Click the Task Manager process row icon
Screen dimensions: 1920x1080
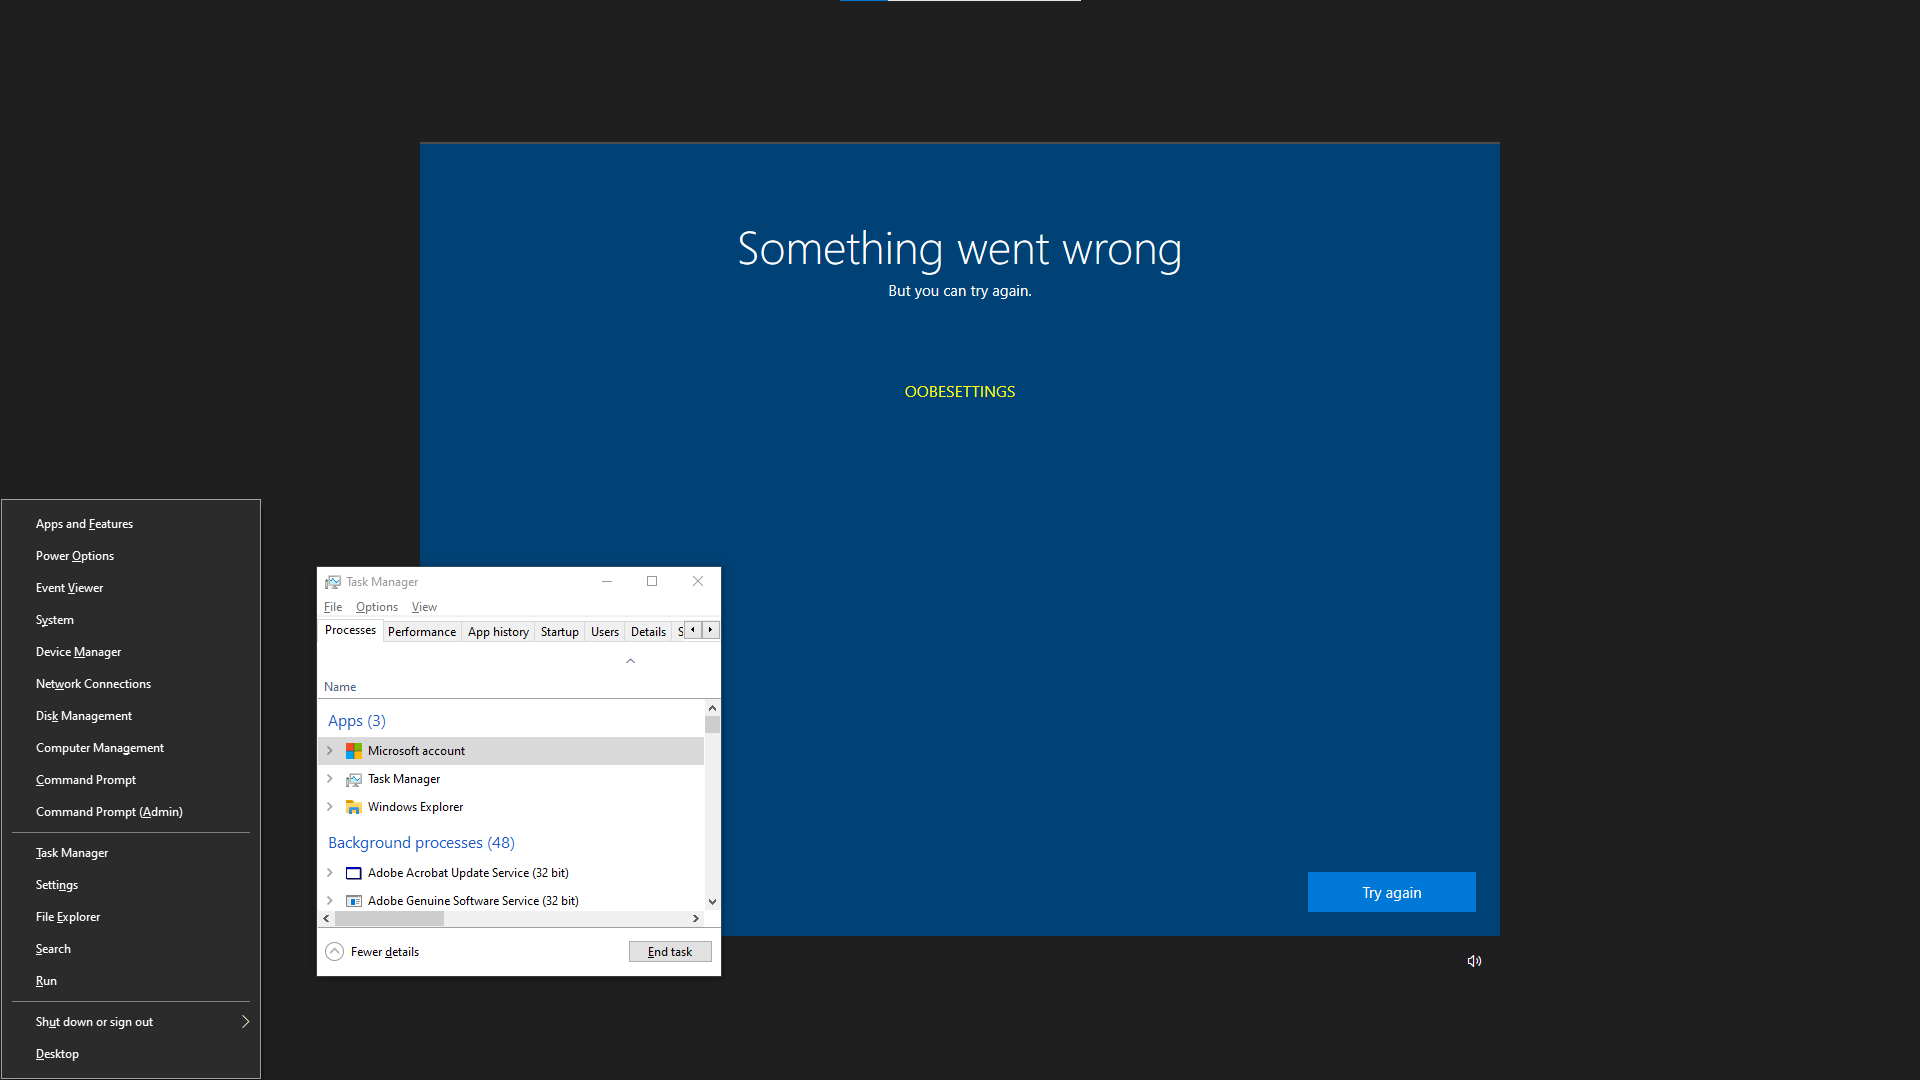tap(354, 779)
